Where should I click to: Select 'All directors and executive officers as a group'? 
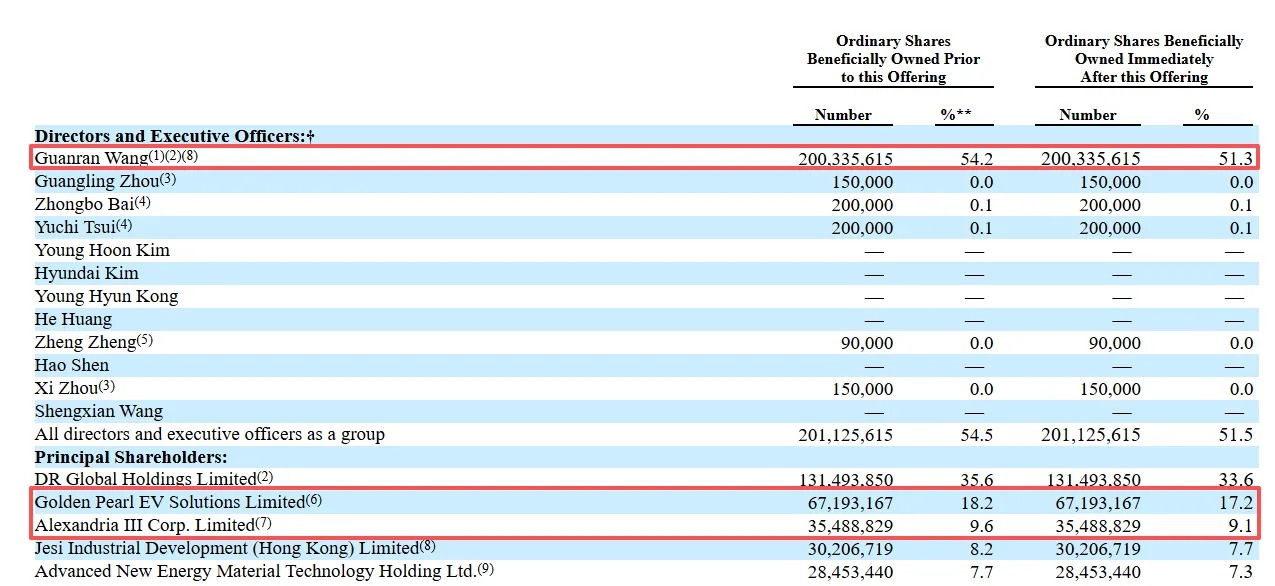[x=210, y=434]
